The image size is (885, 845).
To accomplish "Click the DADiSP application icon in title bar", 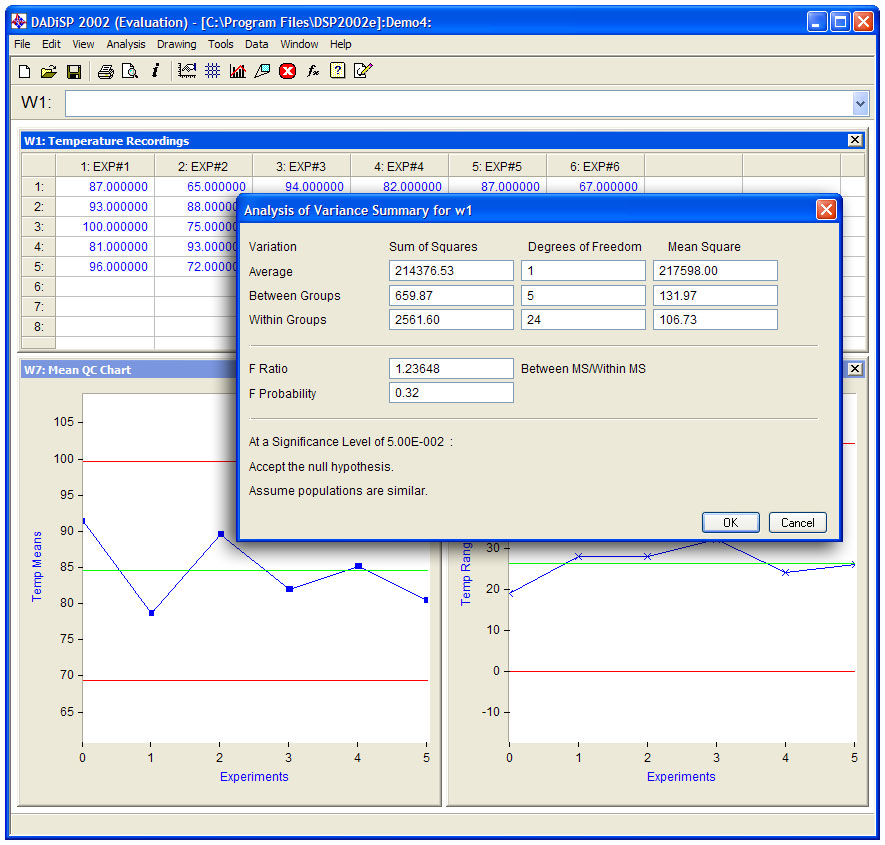I will [x=19, y=22].
